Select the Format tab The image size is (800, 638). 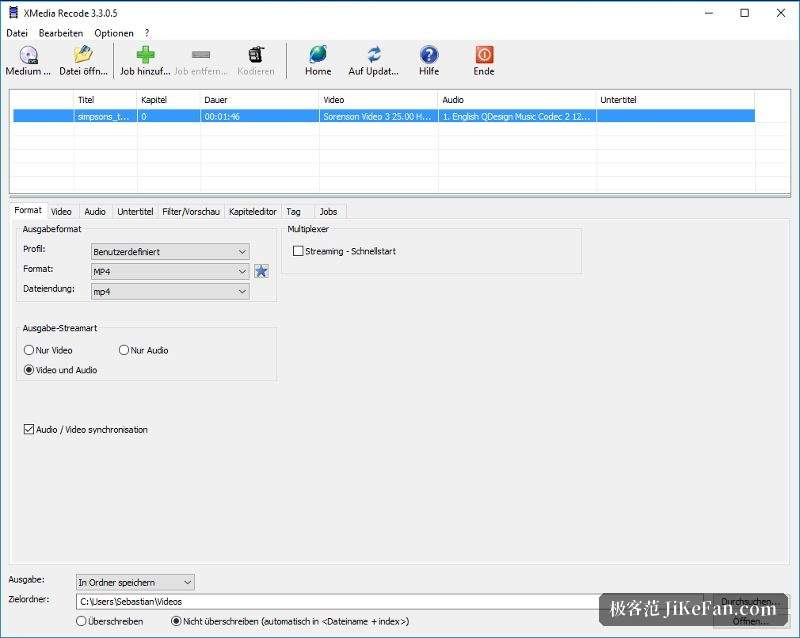(x=28, y=210)
